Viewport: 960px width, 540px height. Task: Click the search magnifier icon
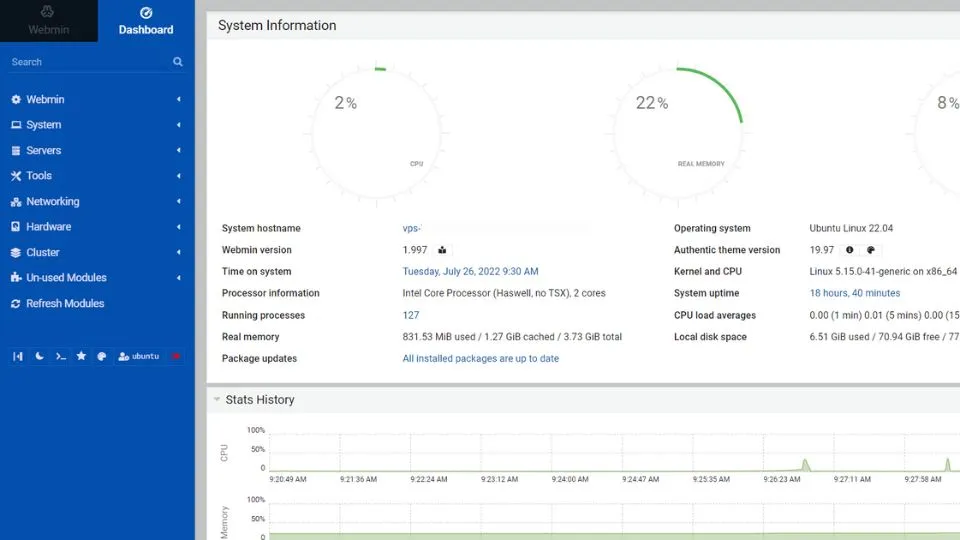(178, 62)
